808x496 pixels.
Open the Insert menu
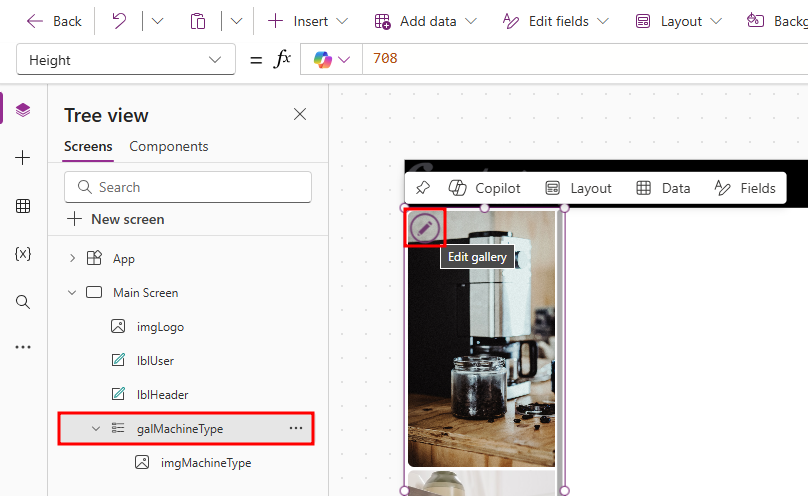click(x=308, y=21)
